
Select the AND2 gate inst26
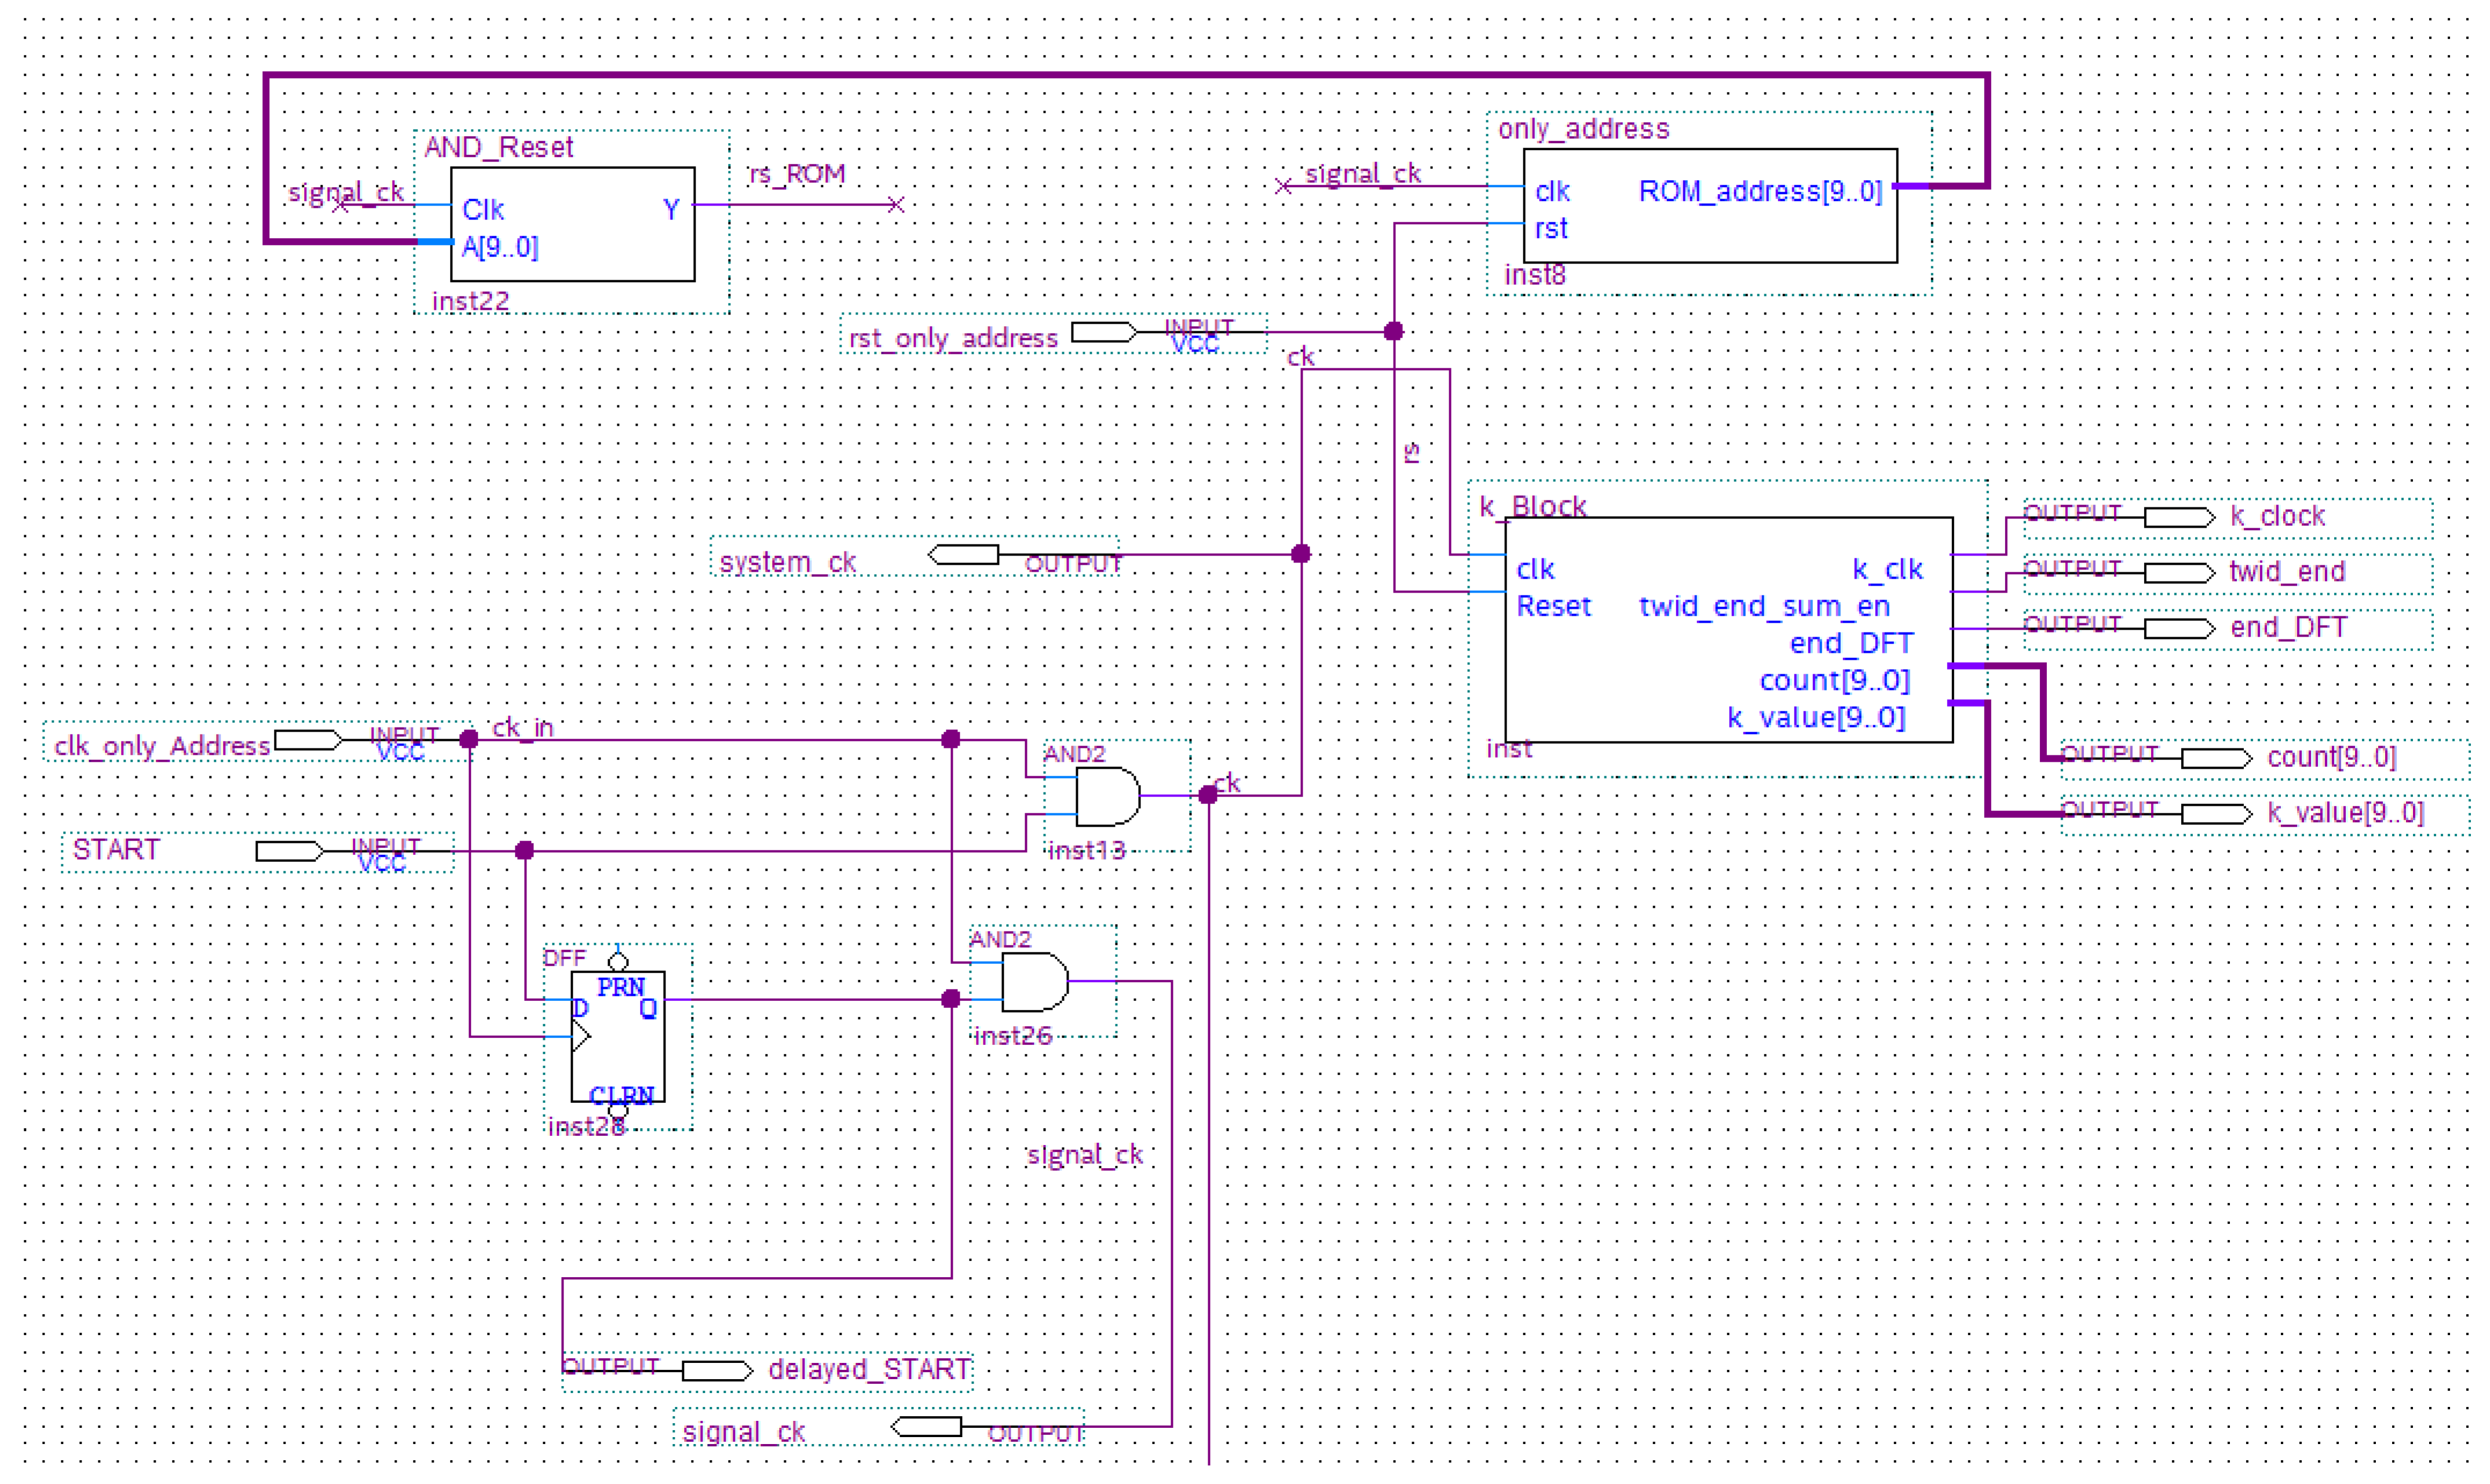click(x=1033, y=982)
